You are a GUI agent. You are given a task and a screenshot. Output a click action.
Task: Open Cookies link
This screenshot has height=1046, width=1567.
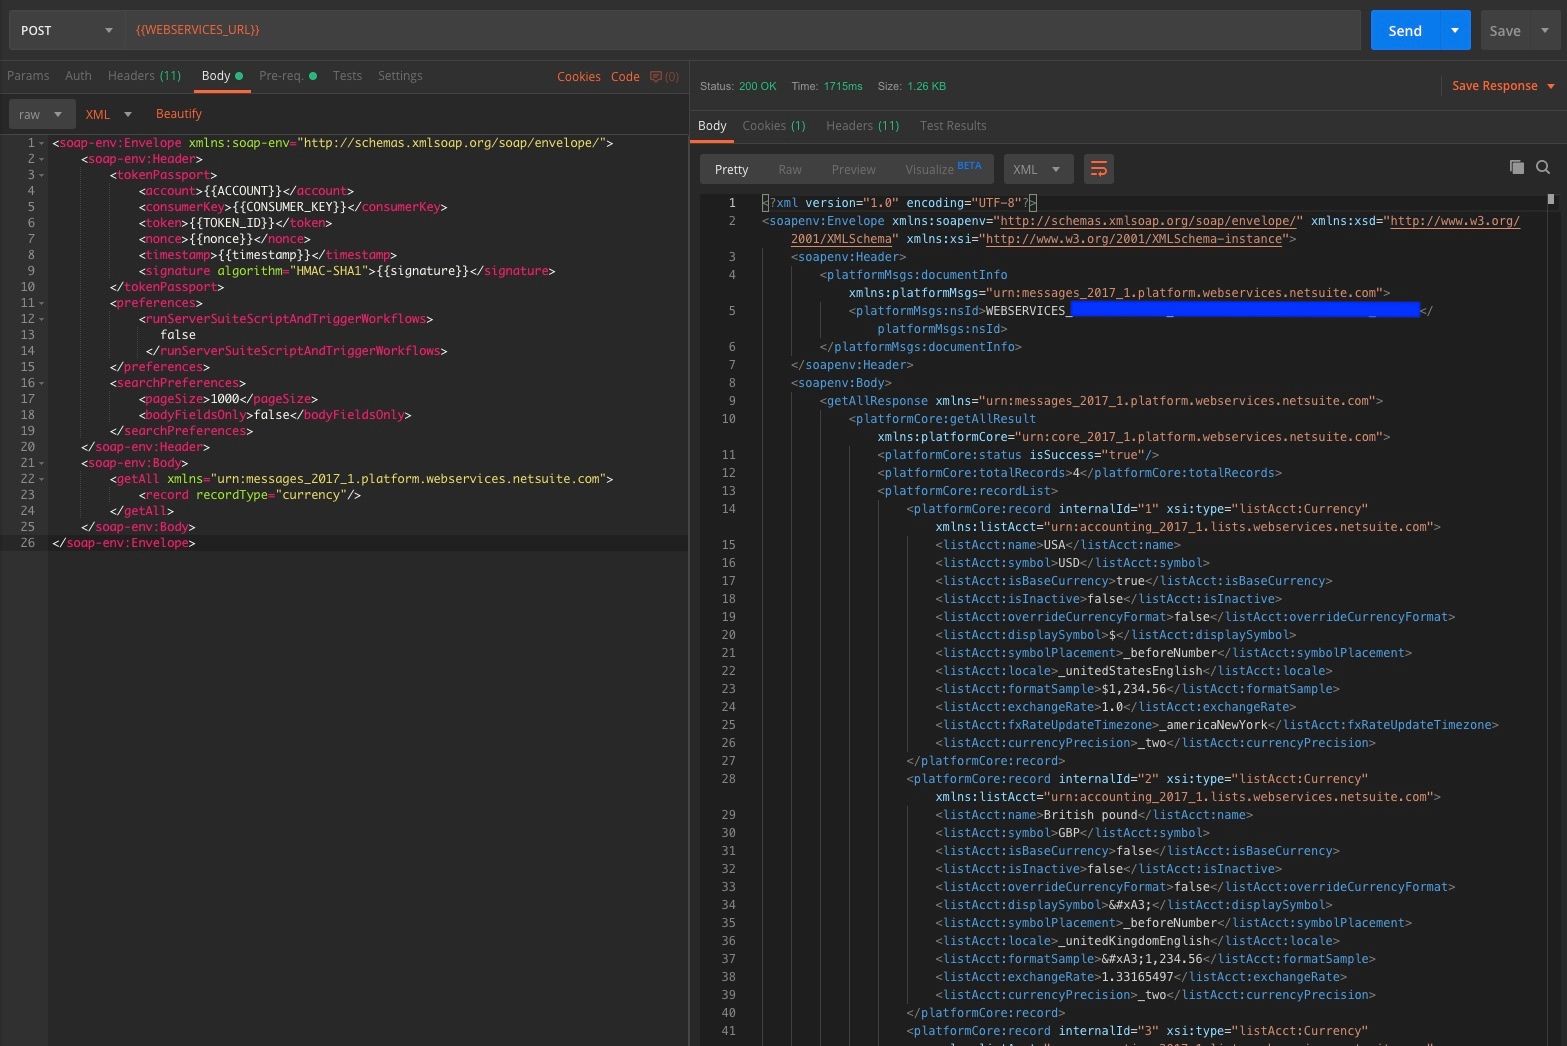tap(579, 76)
